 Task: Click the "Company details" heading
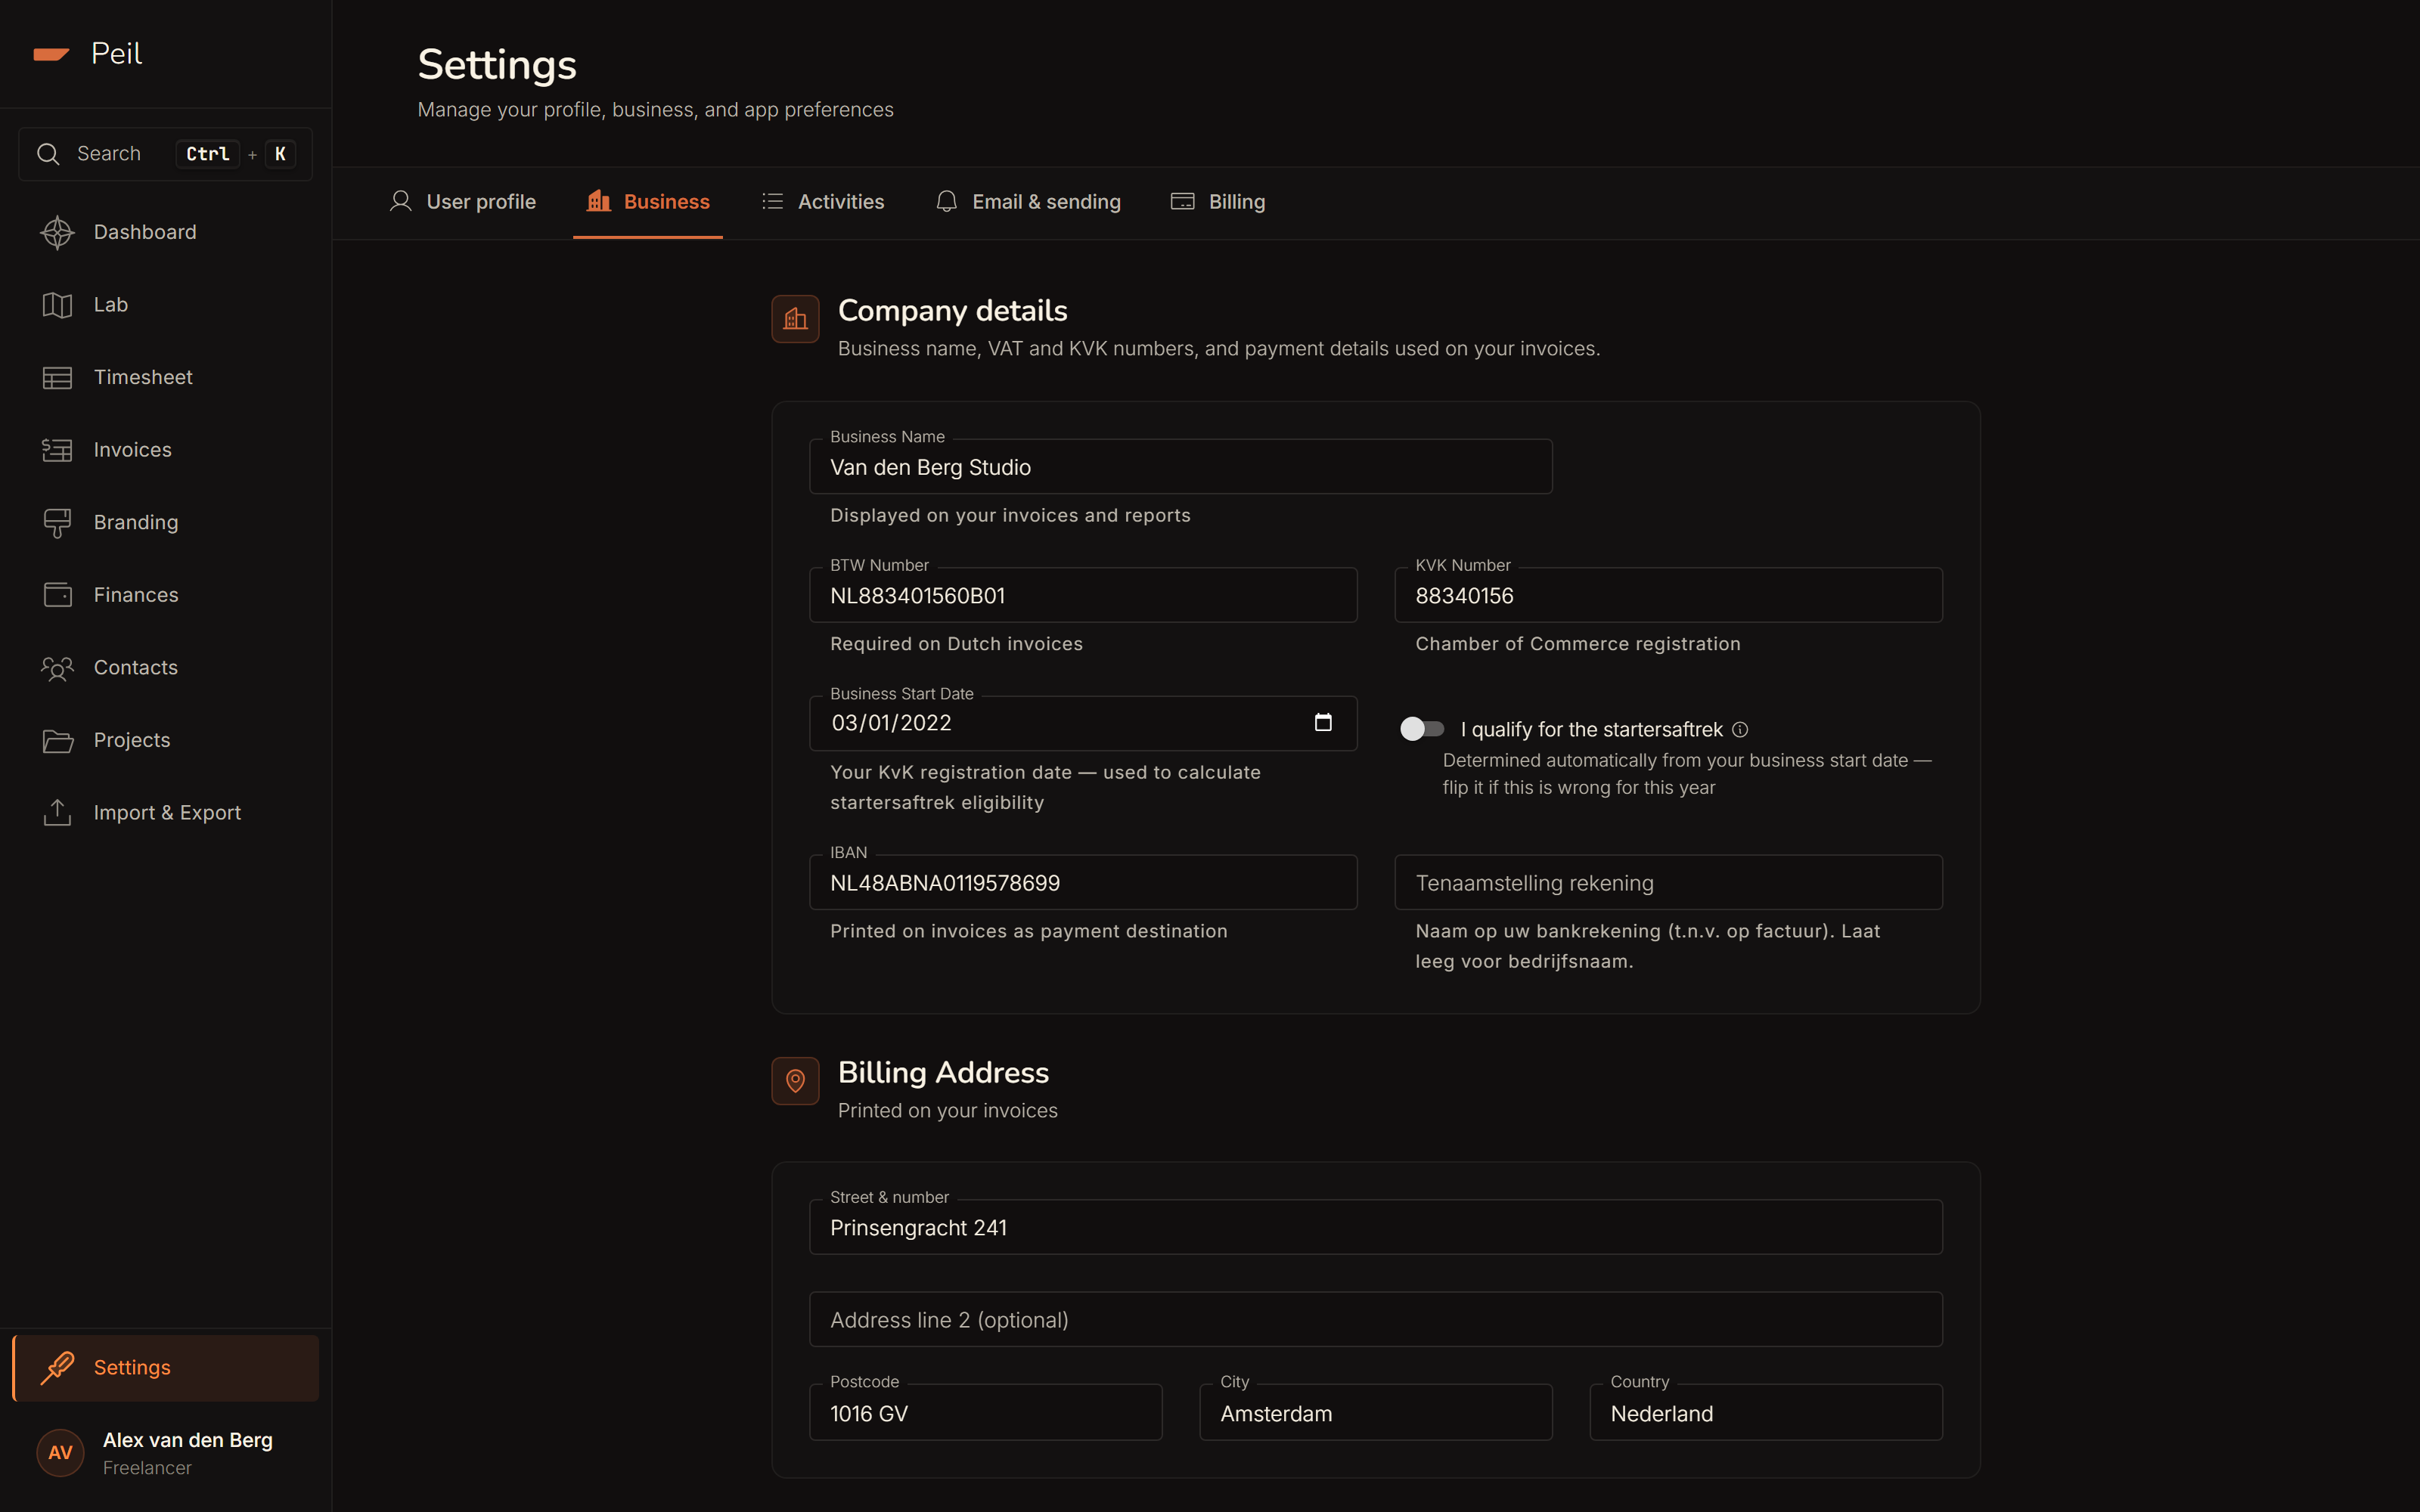click(x=952, y=311)
